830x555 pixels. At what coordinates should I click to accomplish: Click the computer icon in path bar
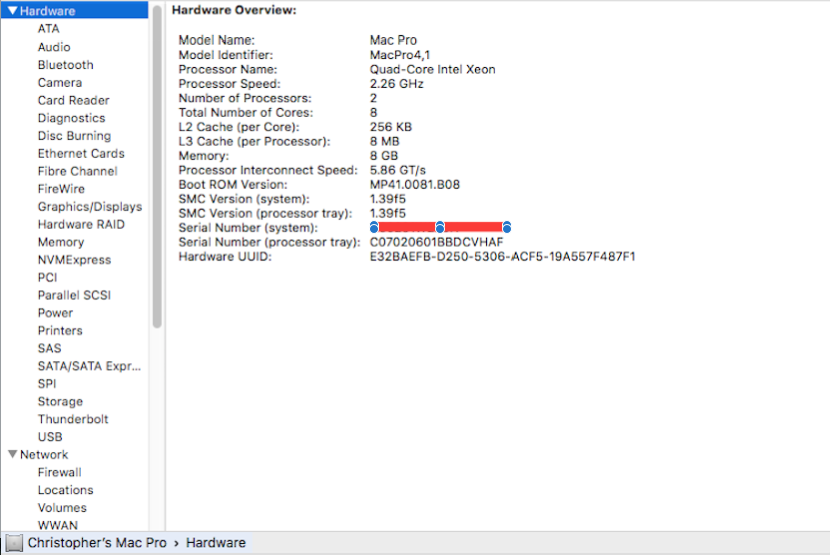(x=14, y=543)
